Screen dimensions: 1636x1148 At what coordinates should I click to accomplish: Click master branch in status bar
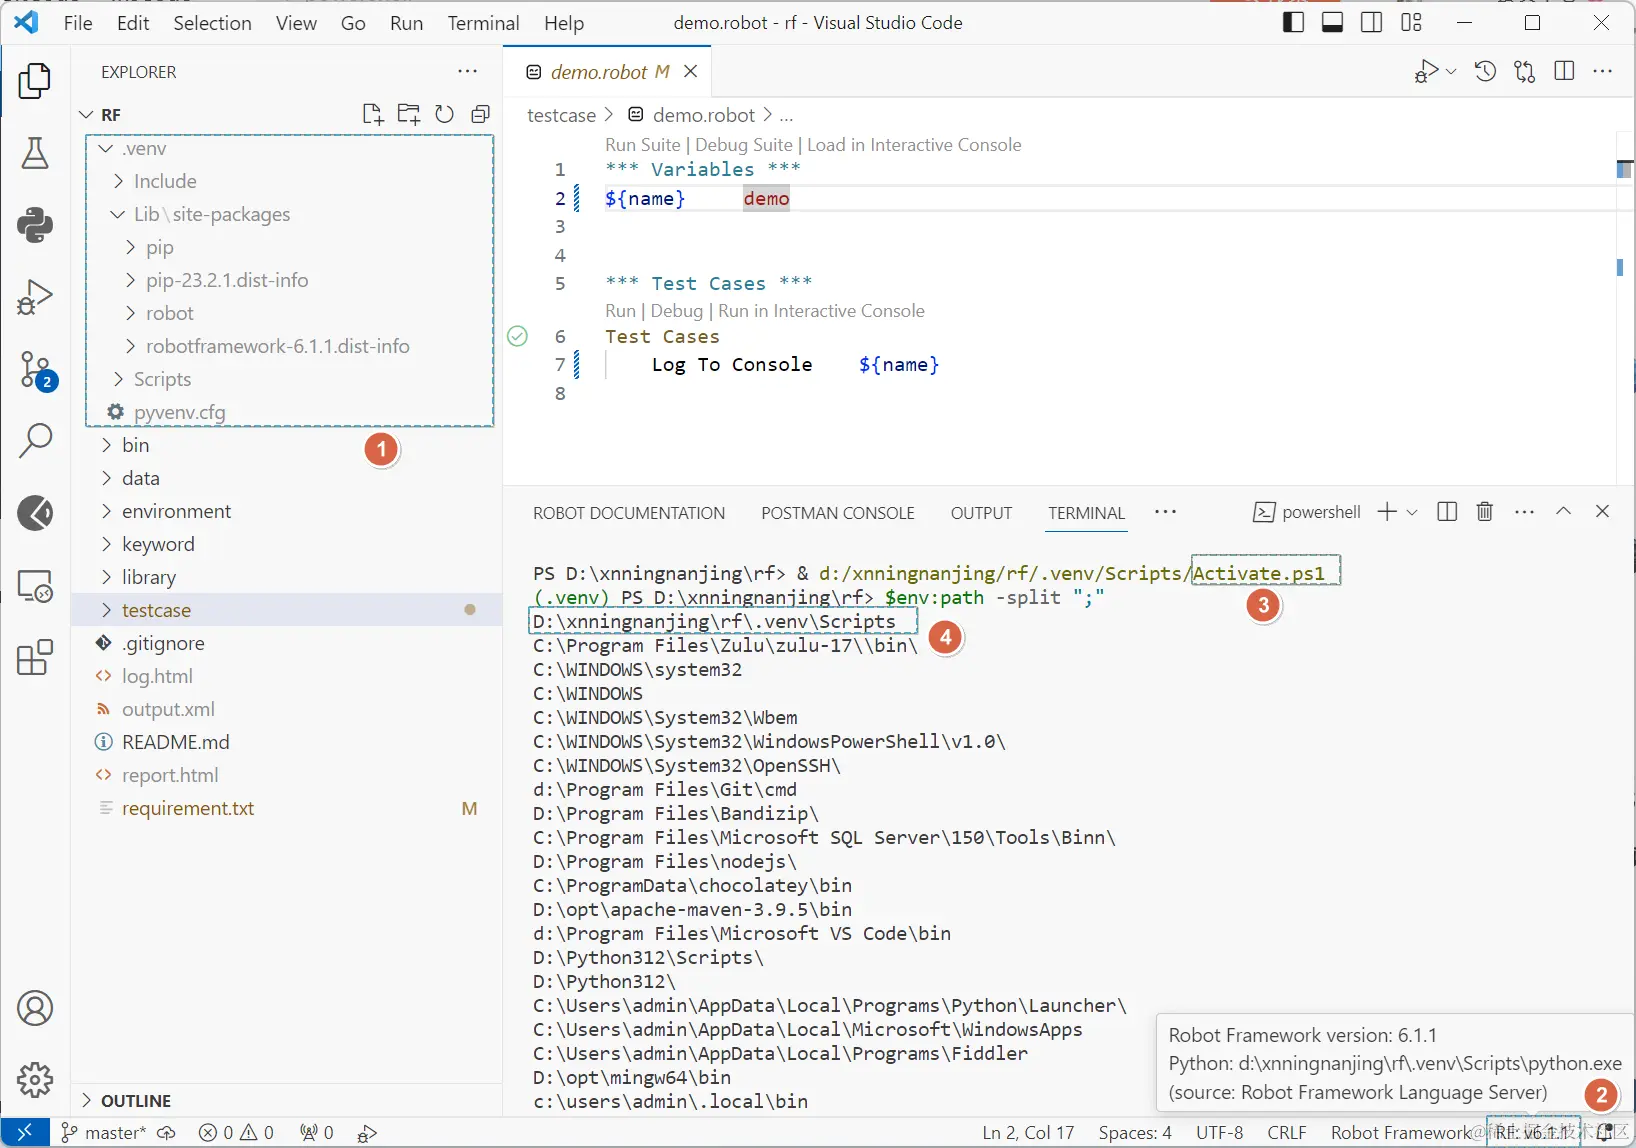[104, 1132]
